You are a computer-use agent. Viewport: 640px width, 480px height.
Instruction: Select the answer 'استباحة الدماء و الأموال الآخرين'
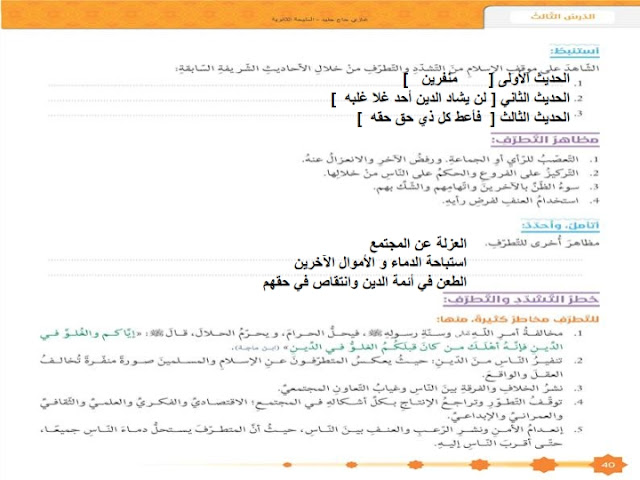[380, 262]
